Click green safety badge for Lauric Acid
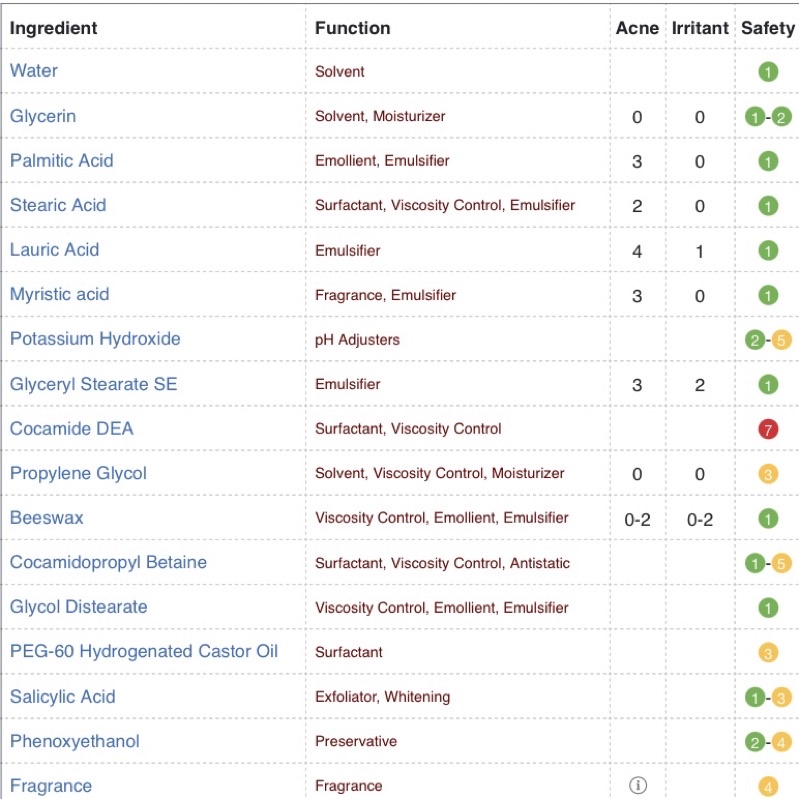The width and height of the screenshot is (799, 799). coord(768,251)
